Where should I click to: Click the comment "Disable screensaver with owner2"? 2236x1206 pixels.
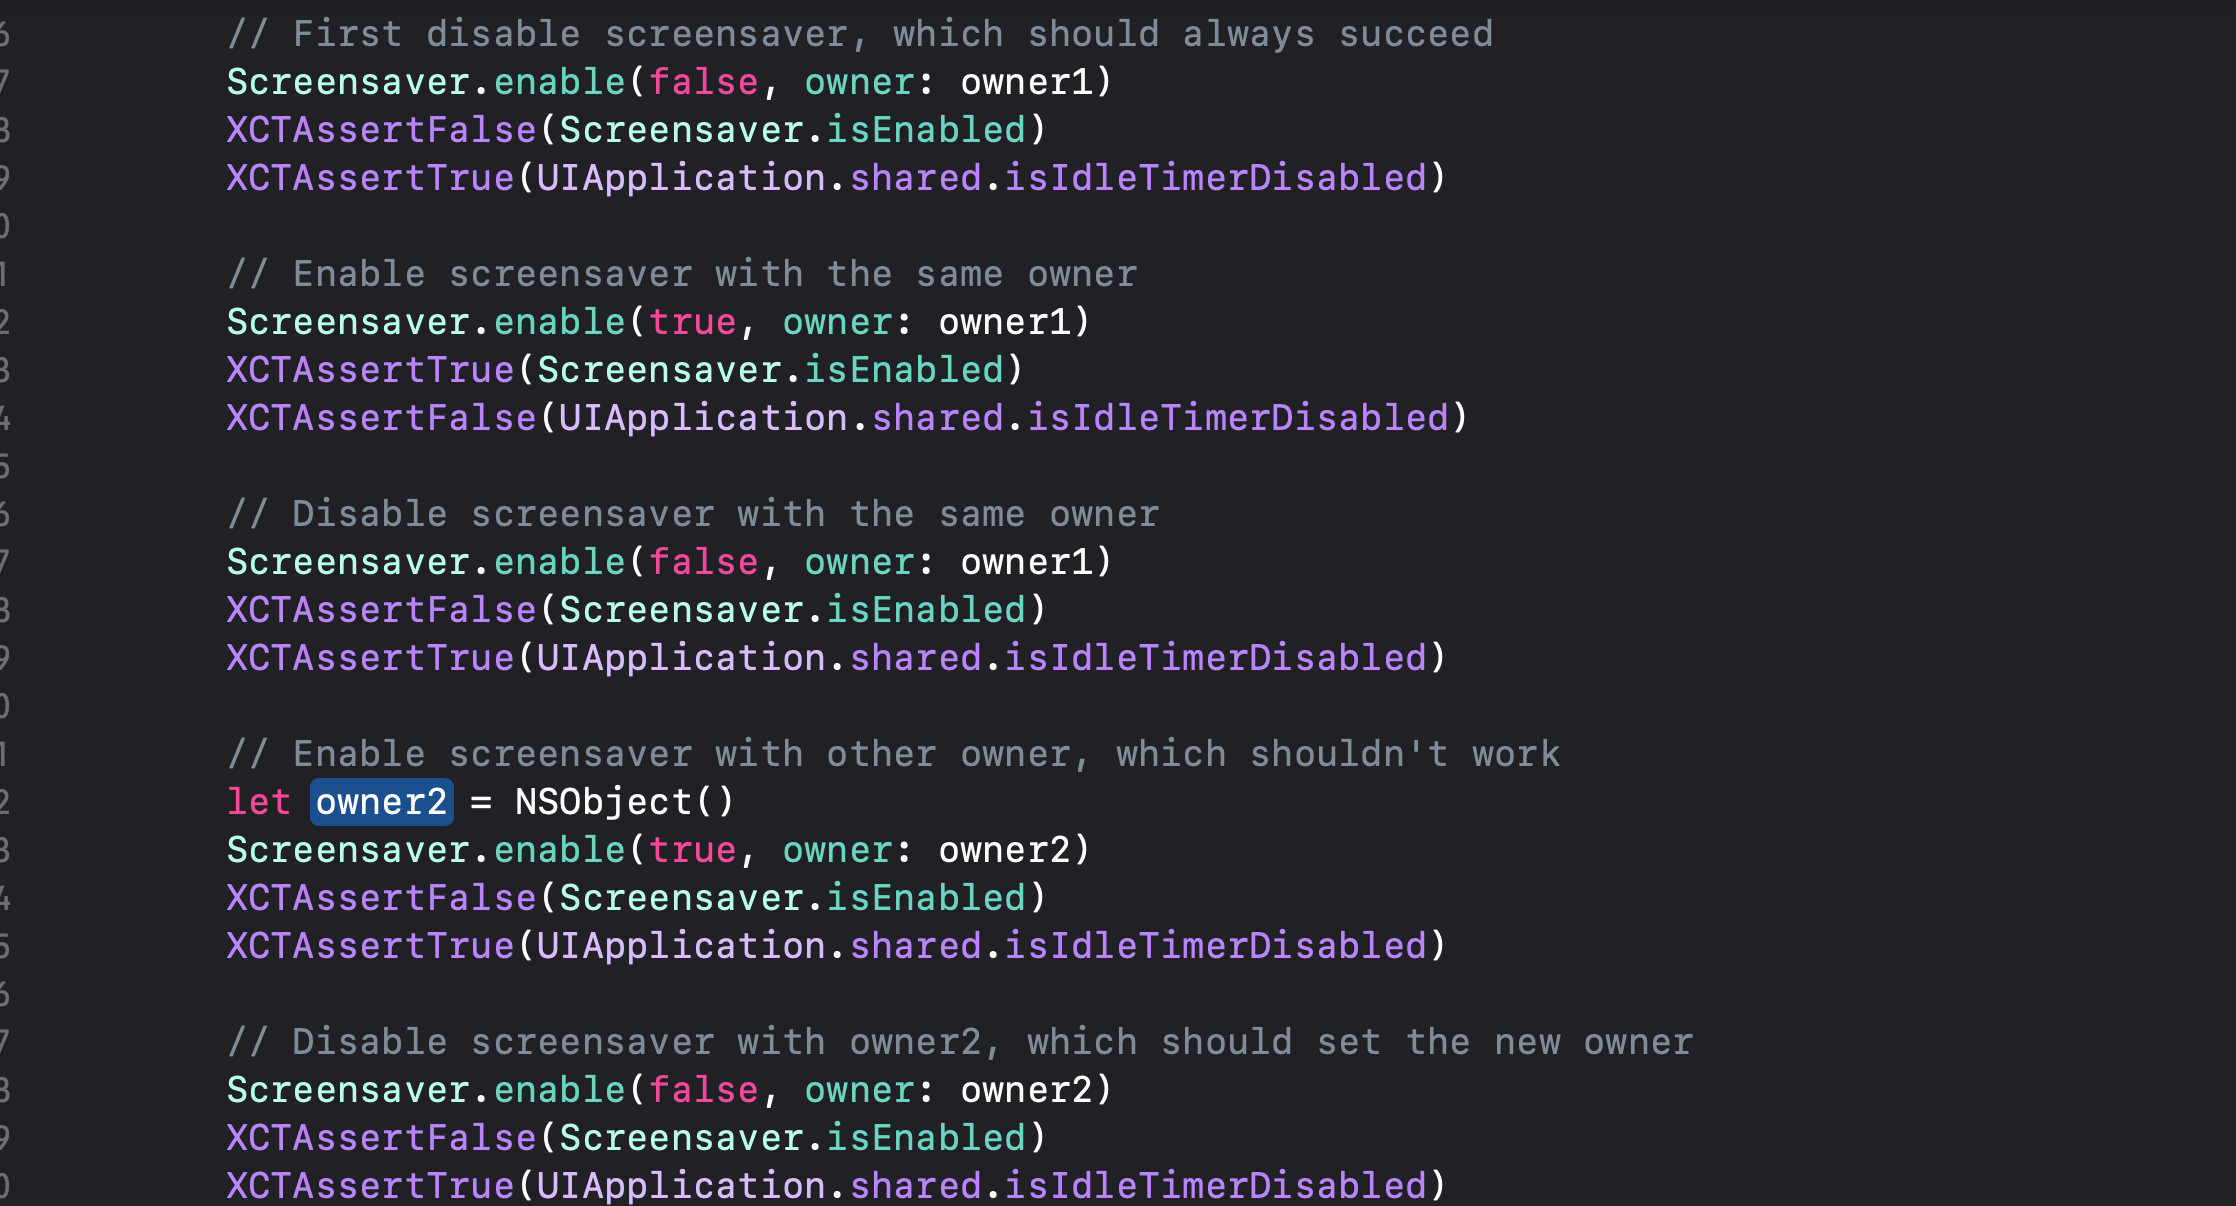[960, 1042]
